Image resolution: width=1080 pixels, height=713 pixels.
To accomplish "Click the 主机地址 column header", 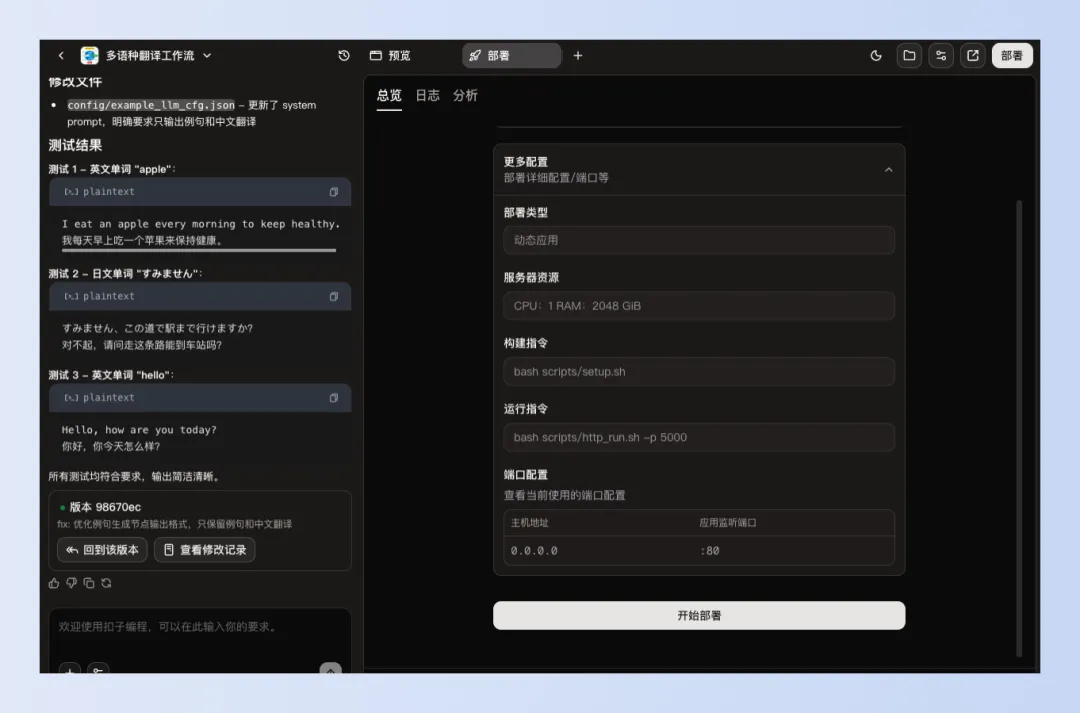I will [530, 523].
